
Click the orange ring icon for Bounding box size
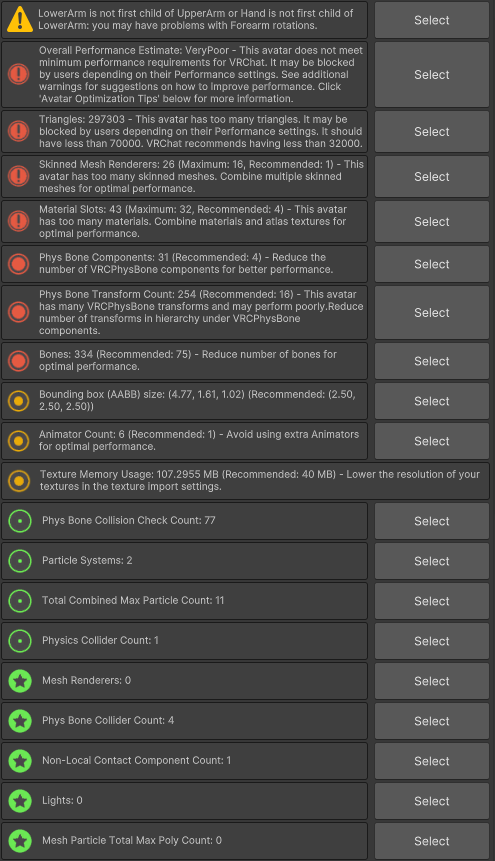[x=19, y=401]
